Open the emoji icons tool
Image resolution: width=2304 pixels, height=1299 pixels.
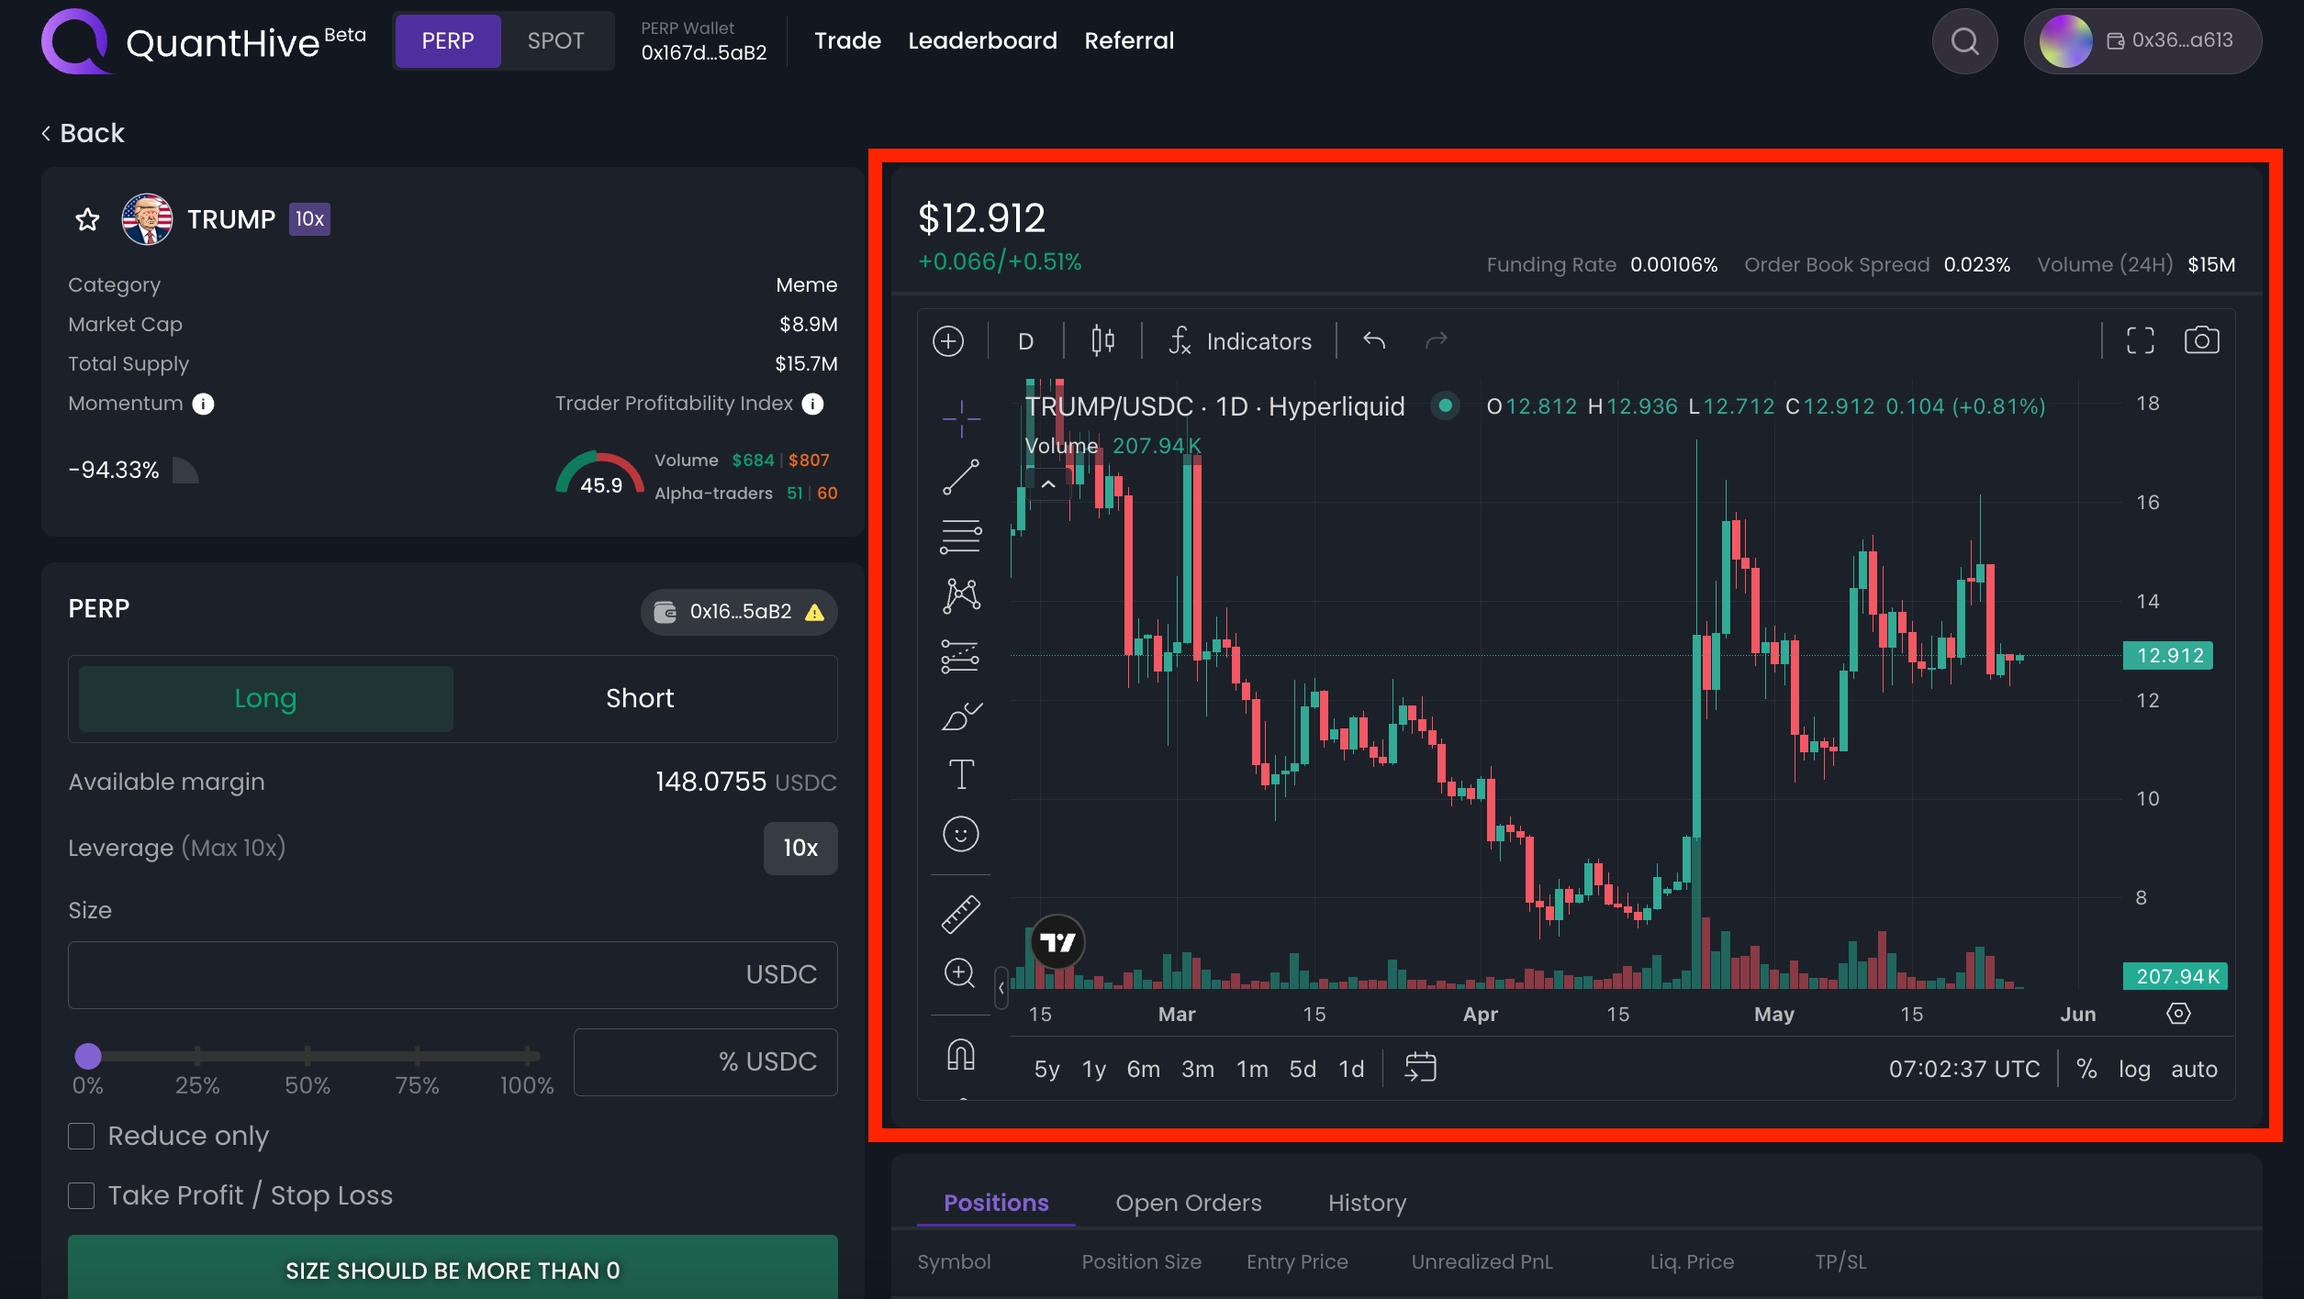[960, 834]
